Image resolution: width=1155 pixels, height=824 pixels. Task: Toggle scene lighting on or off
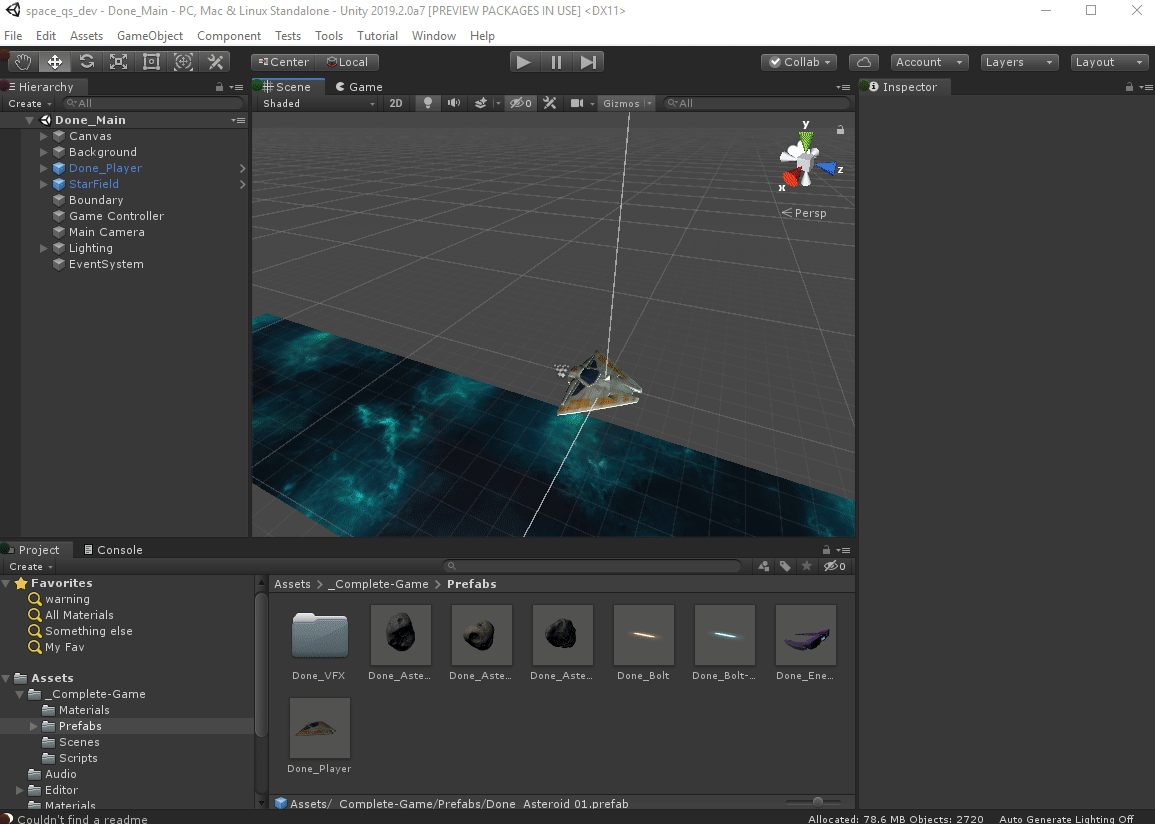pos(428,103)
